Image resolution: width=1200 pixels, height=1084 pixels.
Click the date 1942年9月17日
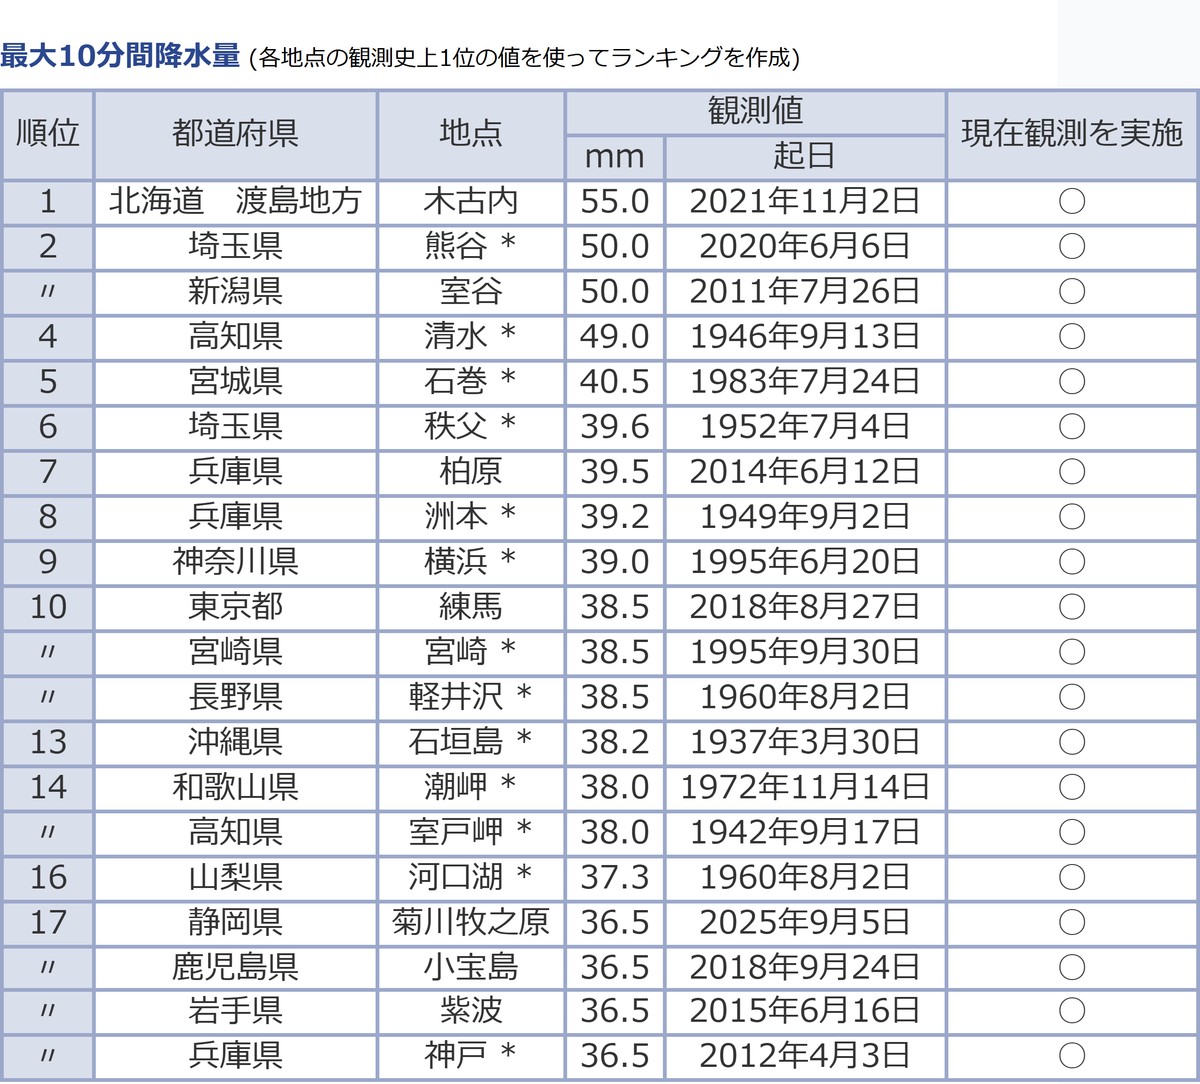tap(805, 832)
